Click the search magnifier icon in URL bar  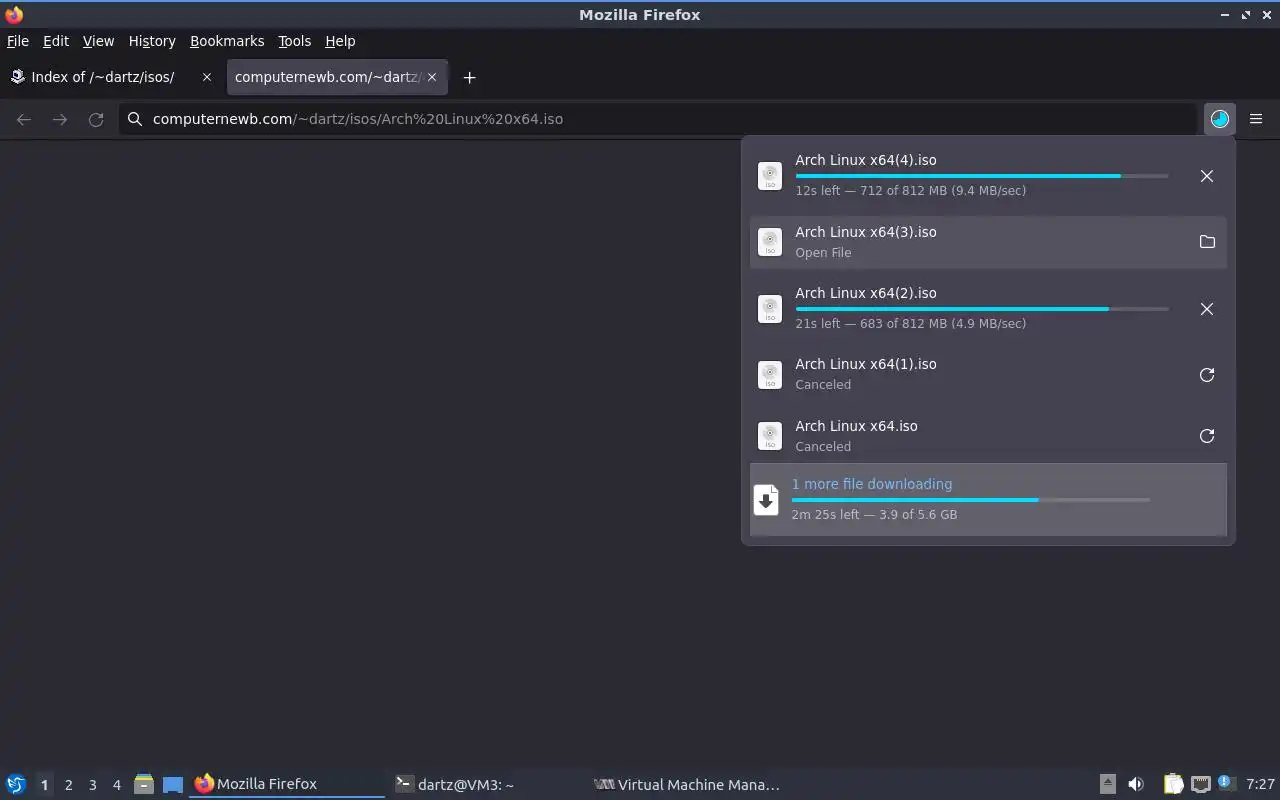pos(135,119)
